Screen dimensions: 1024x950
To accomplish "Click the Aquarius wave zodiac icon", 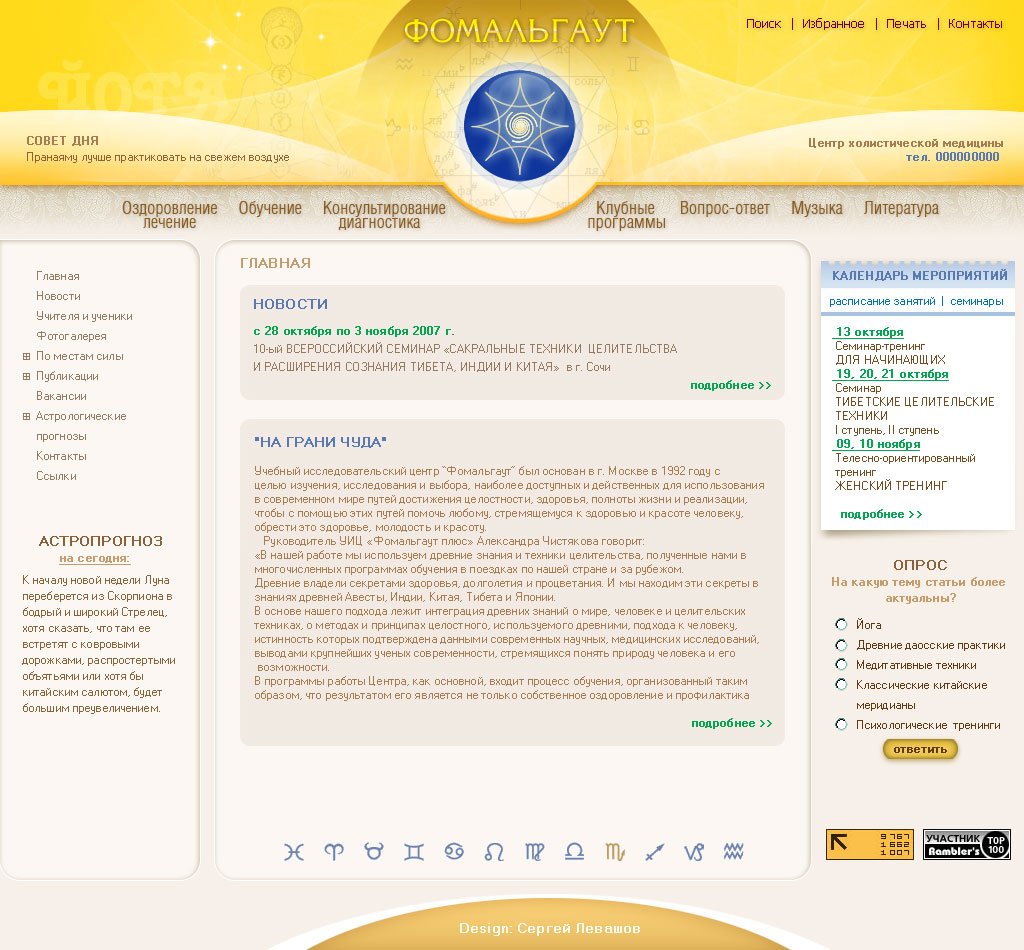I will 733,851.
